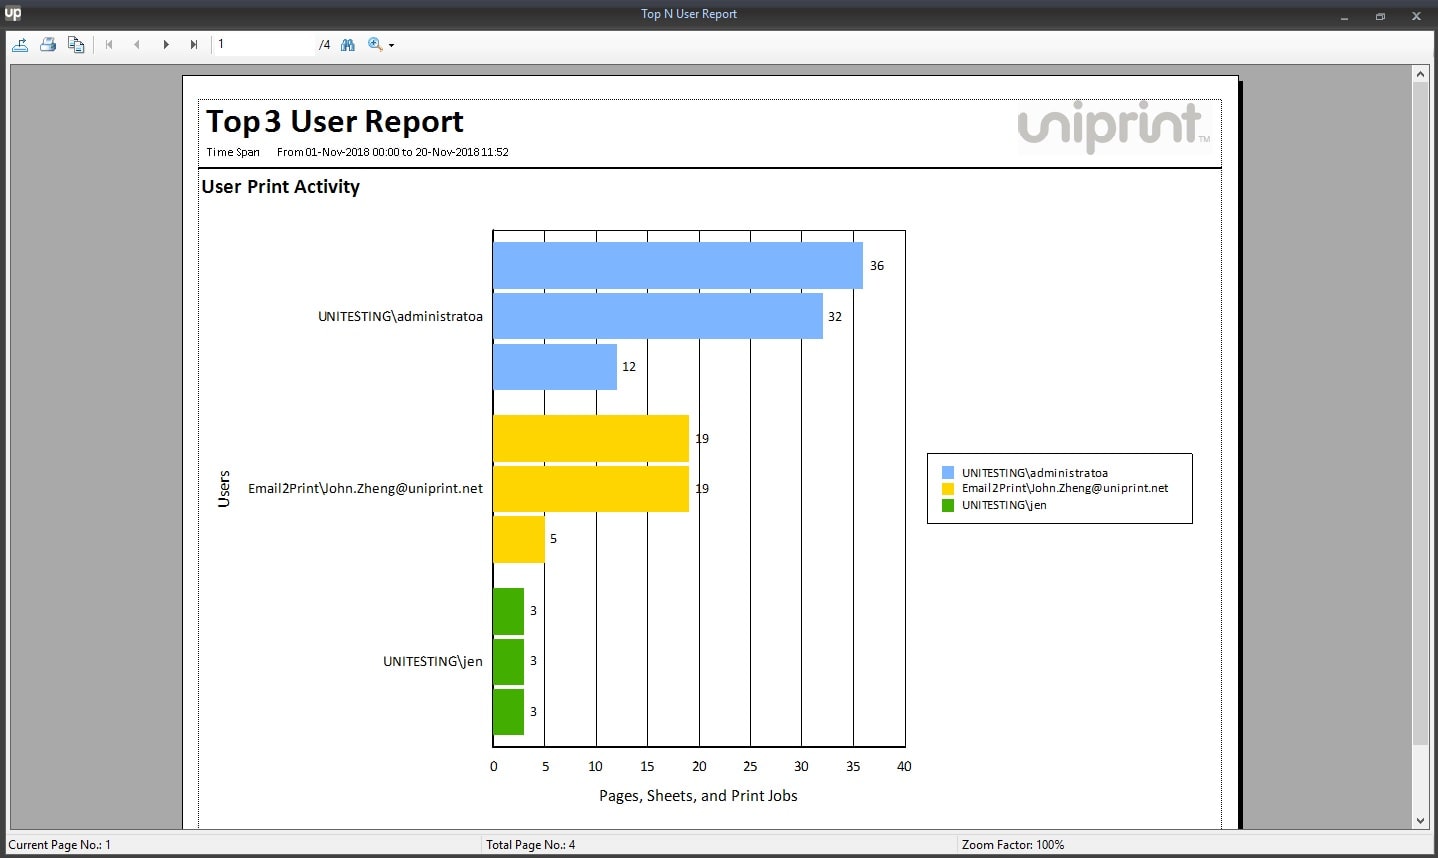1438x858 pixels.
Task: Restore down the report window
Action: point(1380,16)
